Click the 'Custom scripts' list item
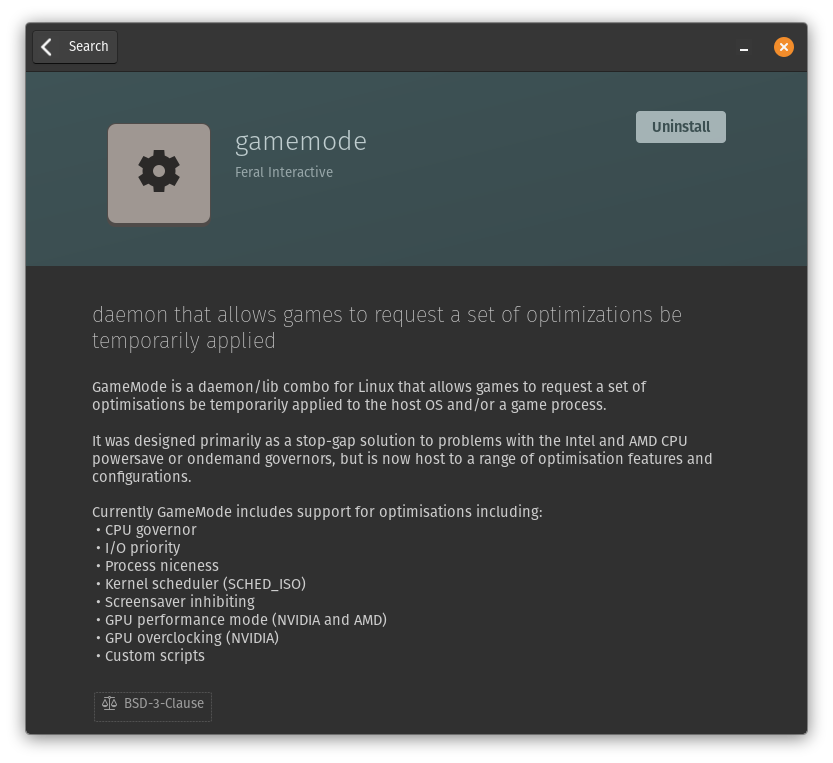833x763 pixels. 150,656
